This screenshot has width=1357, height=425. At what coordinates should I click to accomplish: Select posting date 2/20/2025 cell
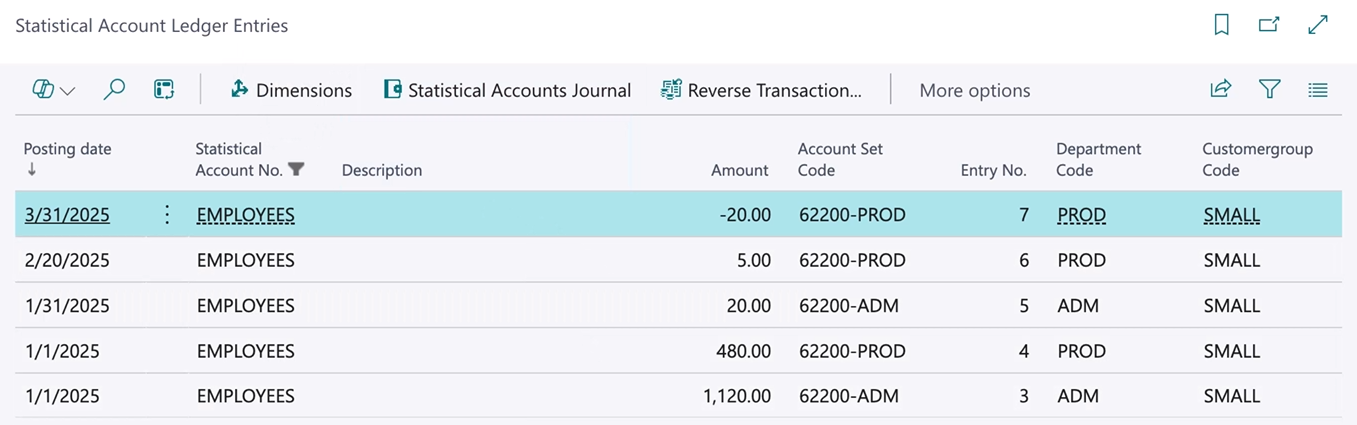67,260
